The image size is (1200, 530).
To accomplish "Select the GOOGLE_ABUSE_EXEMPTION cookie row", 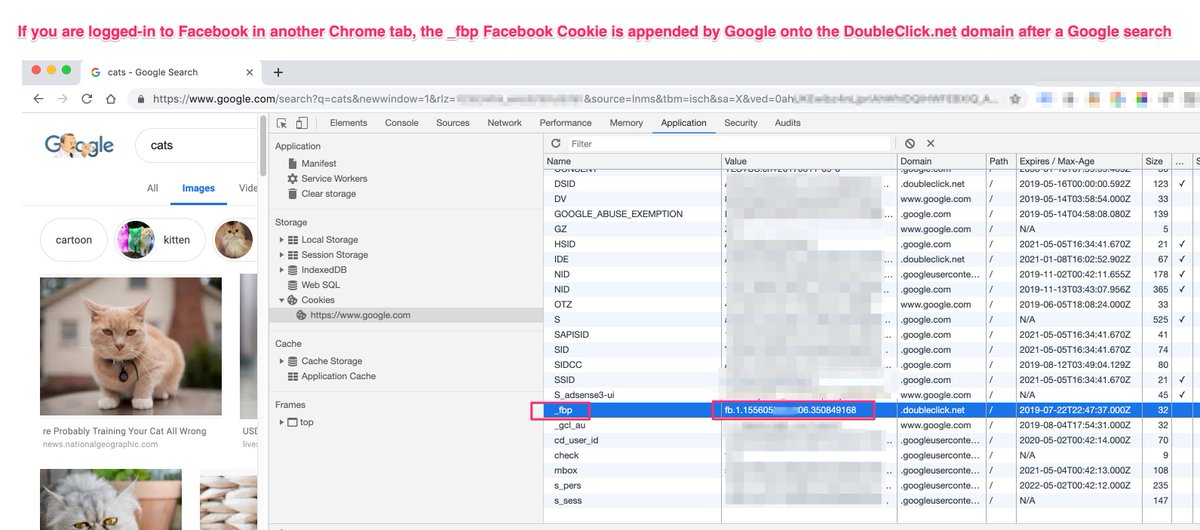I will [872, 214].
